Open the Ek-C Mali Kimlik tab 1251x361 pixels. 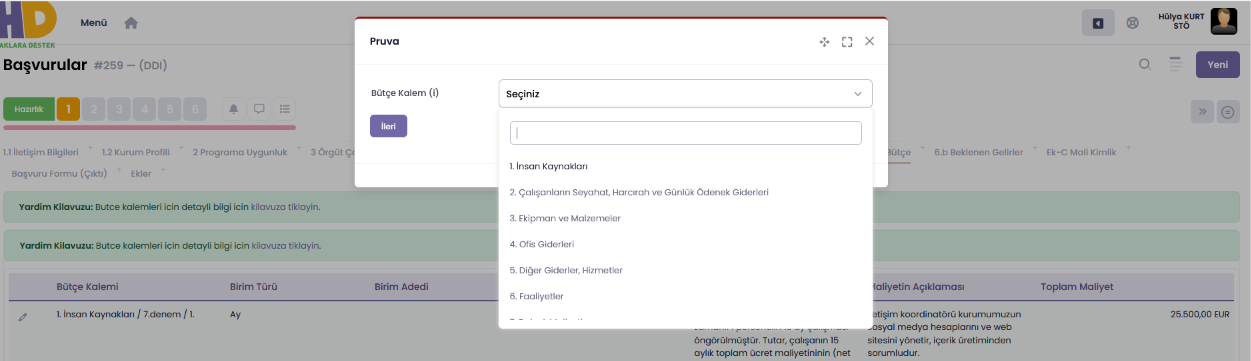pyautogui.click(x=1080, y=153)
